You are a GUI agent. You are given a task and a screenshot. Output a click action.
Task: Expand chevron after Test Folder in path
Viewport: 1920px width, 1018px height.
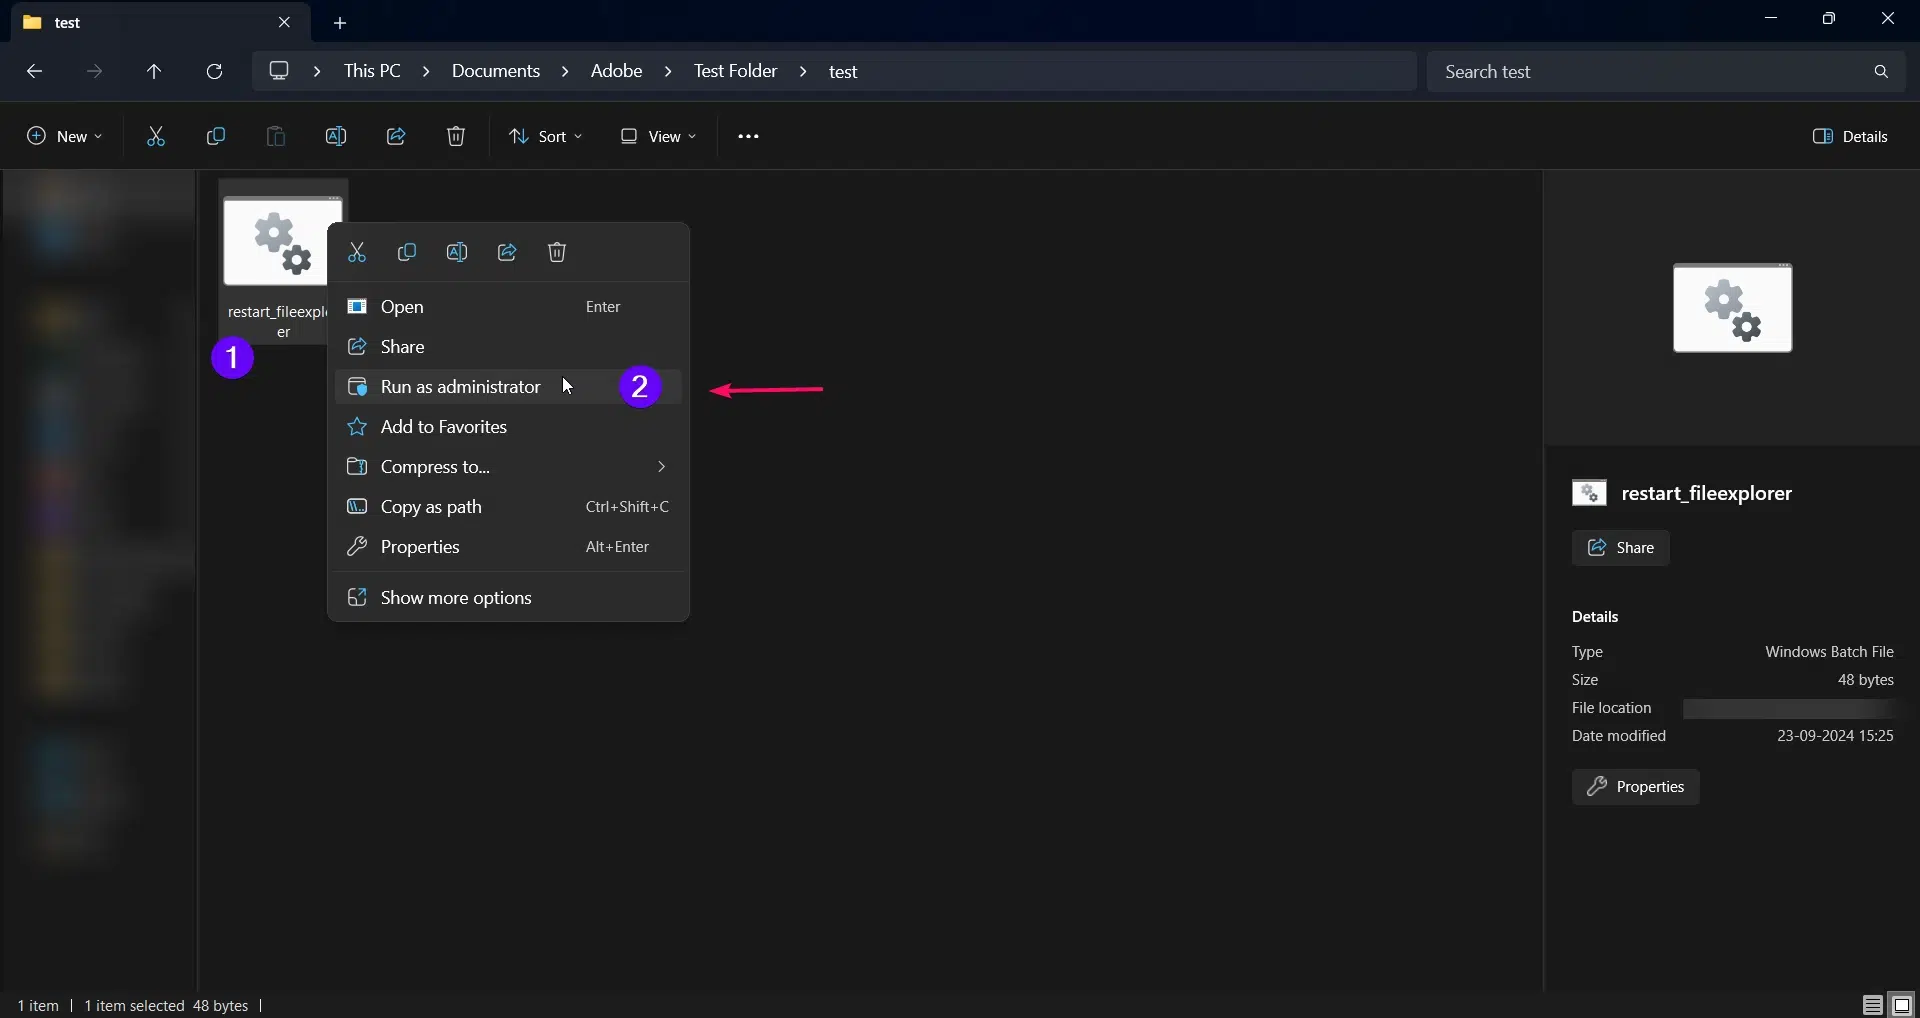tap(803, 71)
